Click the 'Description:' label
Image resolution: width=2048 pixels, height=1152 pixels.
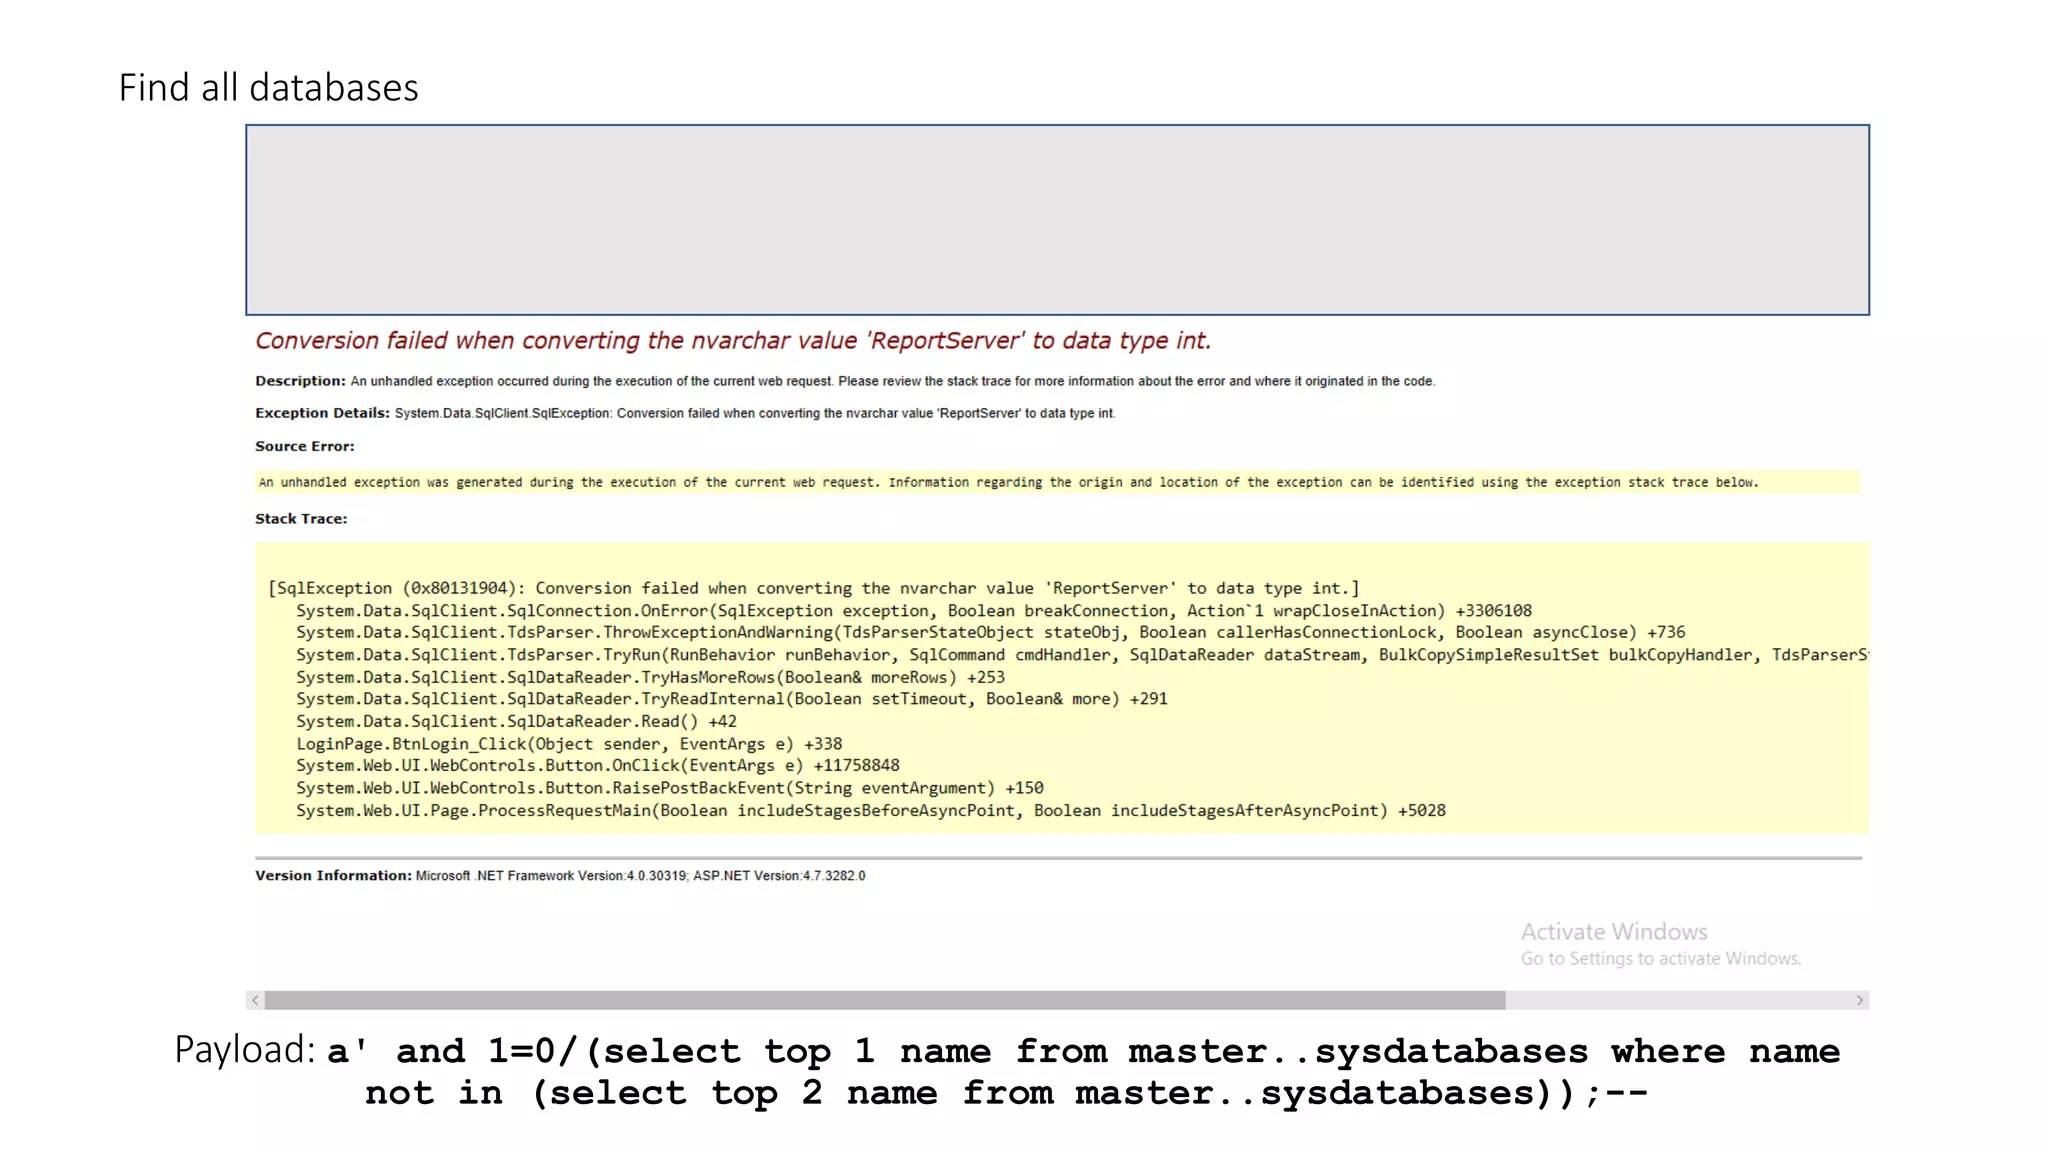point(300,381)
